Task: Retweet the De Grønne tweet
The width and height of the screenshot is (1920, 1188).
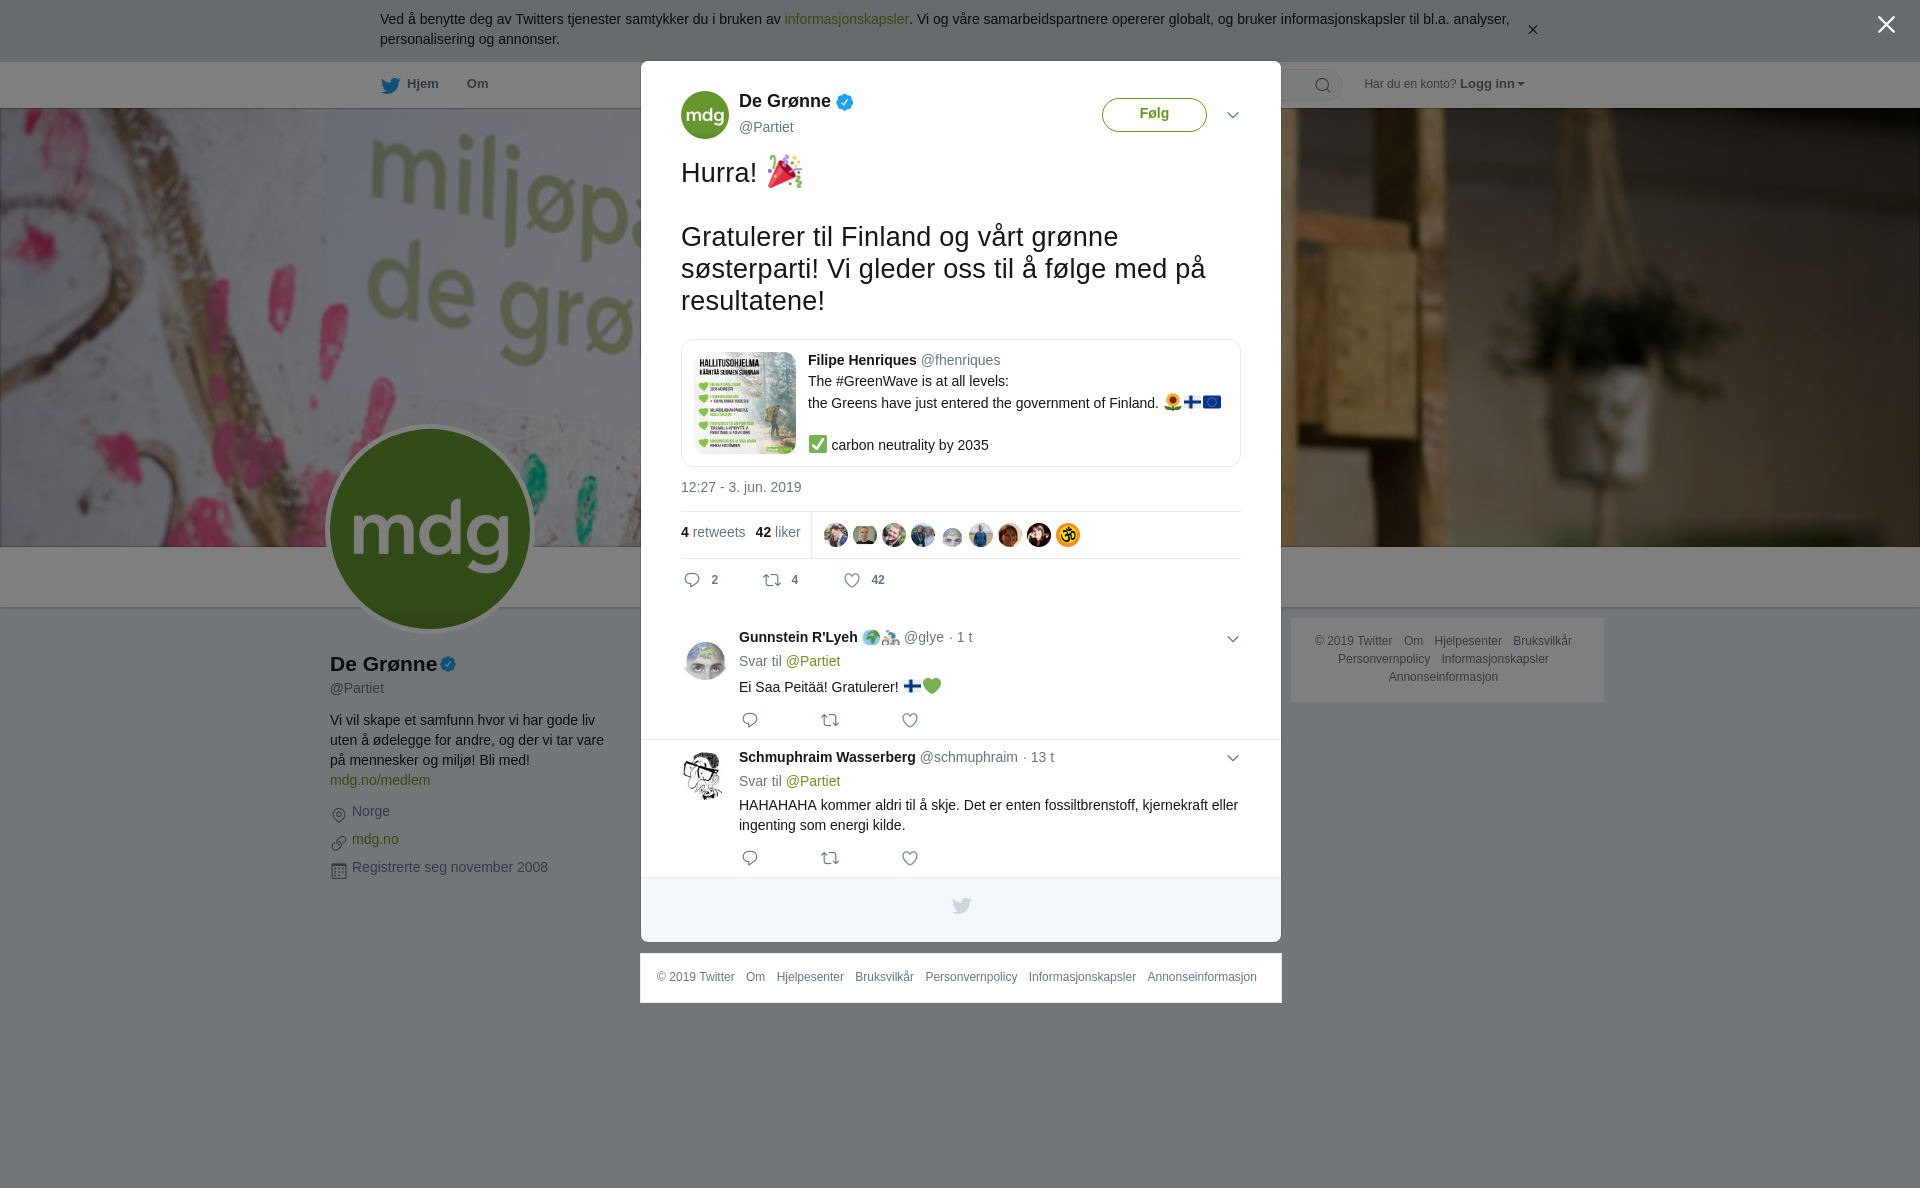Action: [772, 580]
